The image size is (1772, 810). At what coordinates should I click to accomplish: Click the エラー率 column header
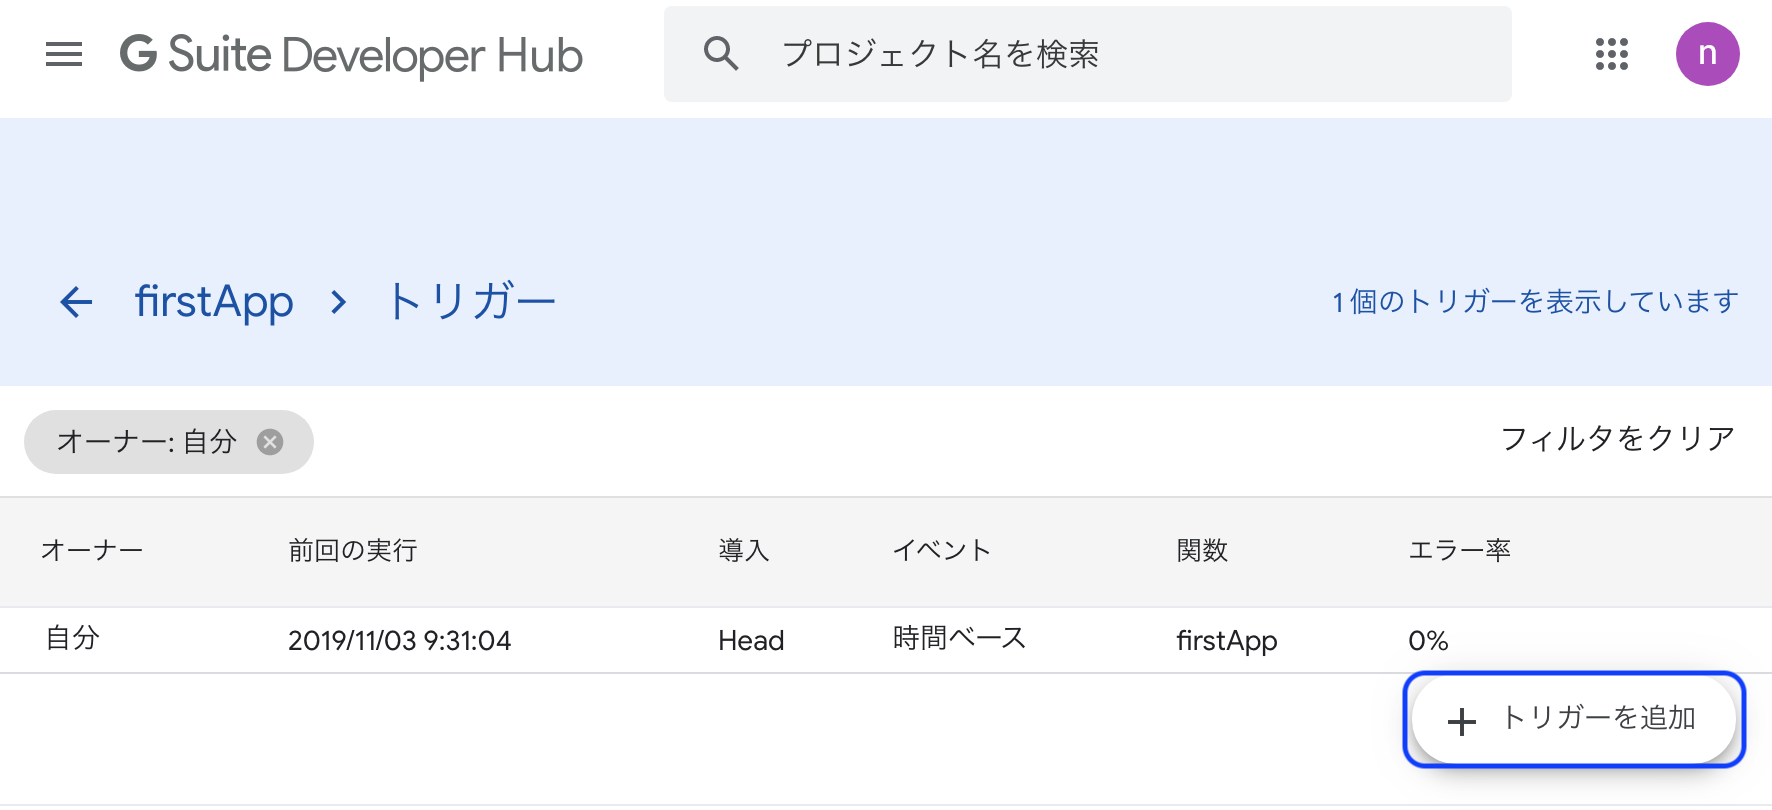point(1459,551)
